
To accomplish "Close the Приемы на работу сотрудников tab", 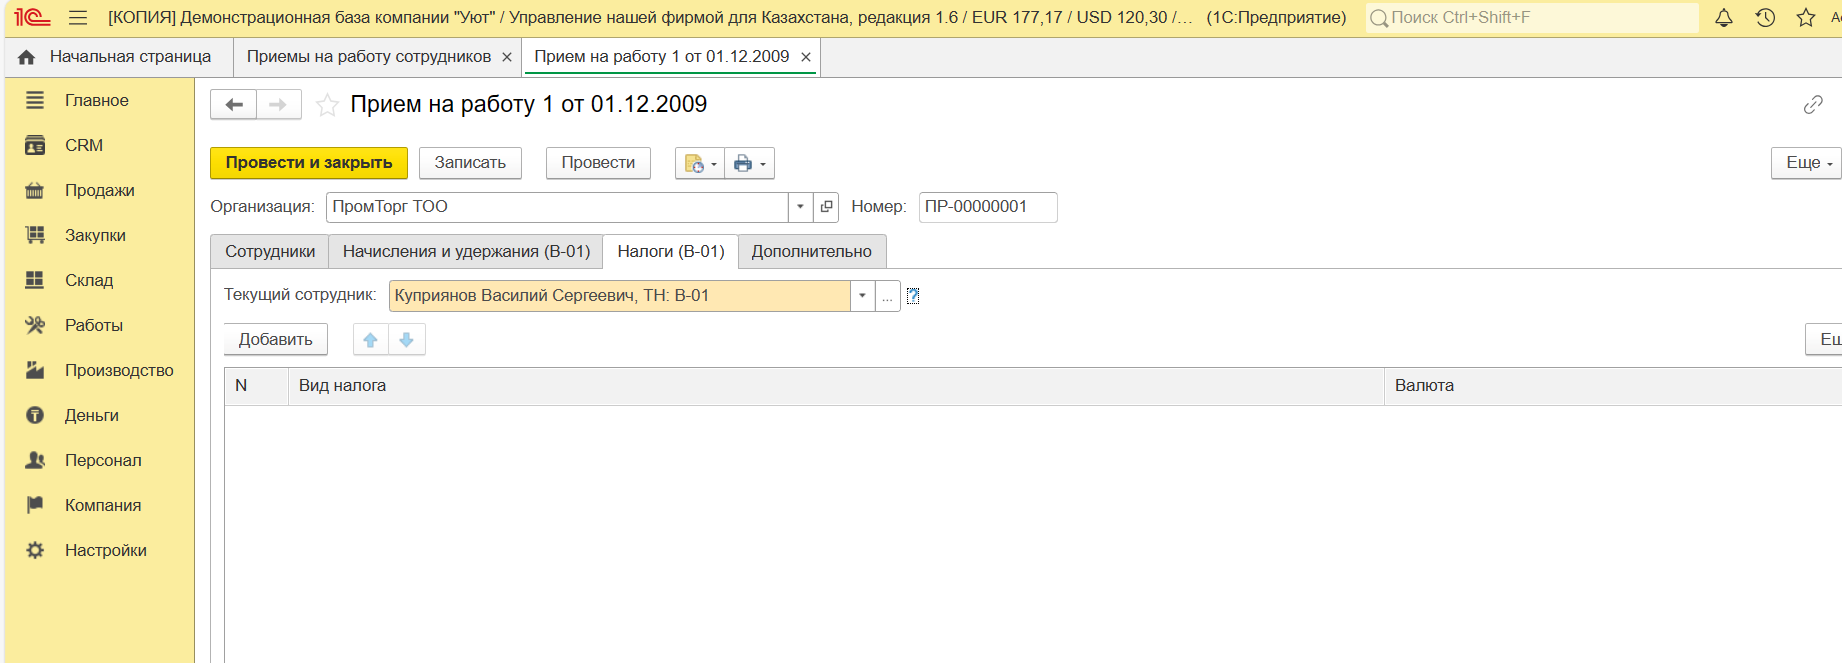I will point(507,57).
